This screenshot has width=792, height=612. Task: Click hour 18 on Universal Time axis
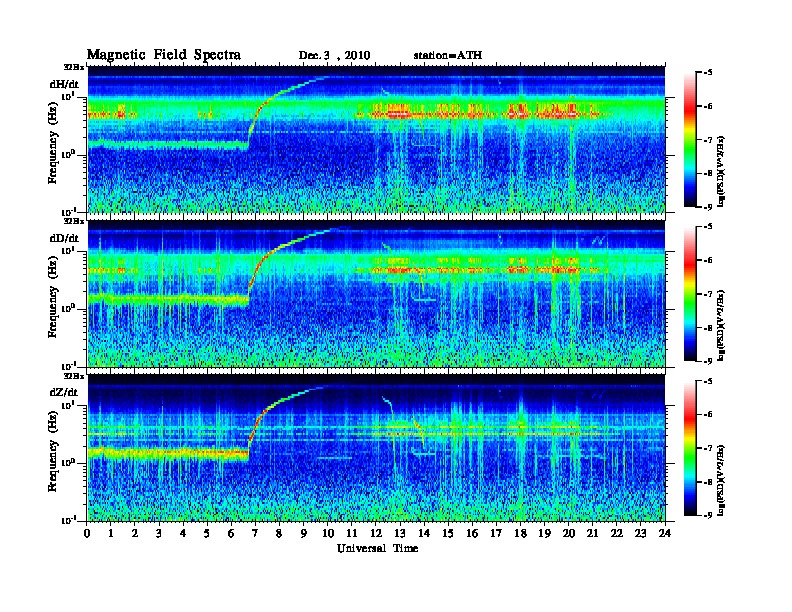point(520,533)
